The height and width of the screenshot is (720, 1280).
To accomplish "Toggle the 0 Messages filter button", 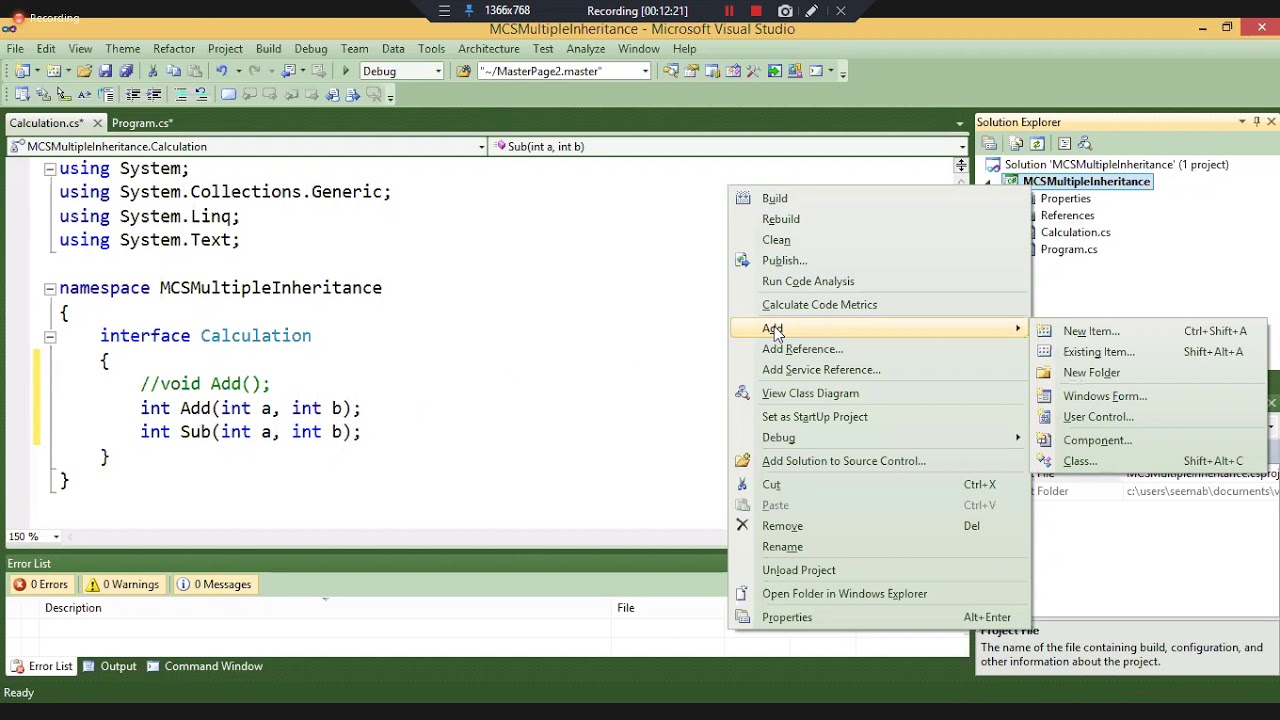I will [214, 585].
